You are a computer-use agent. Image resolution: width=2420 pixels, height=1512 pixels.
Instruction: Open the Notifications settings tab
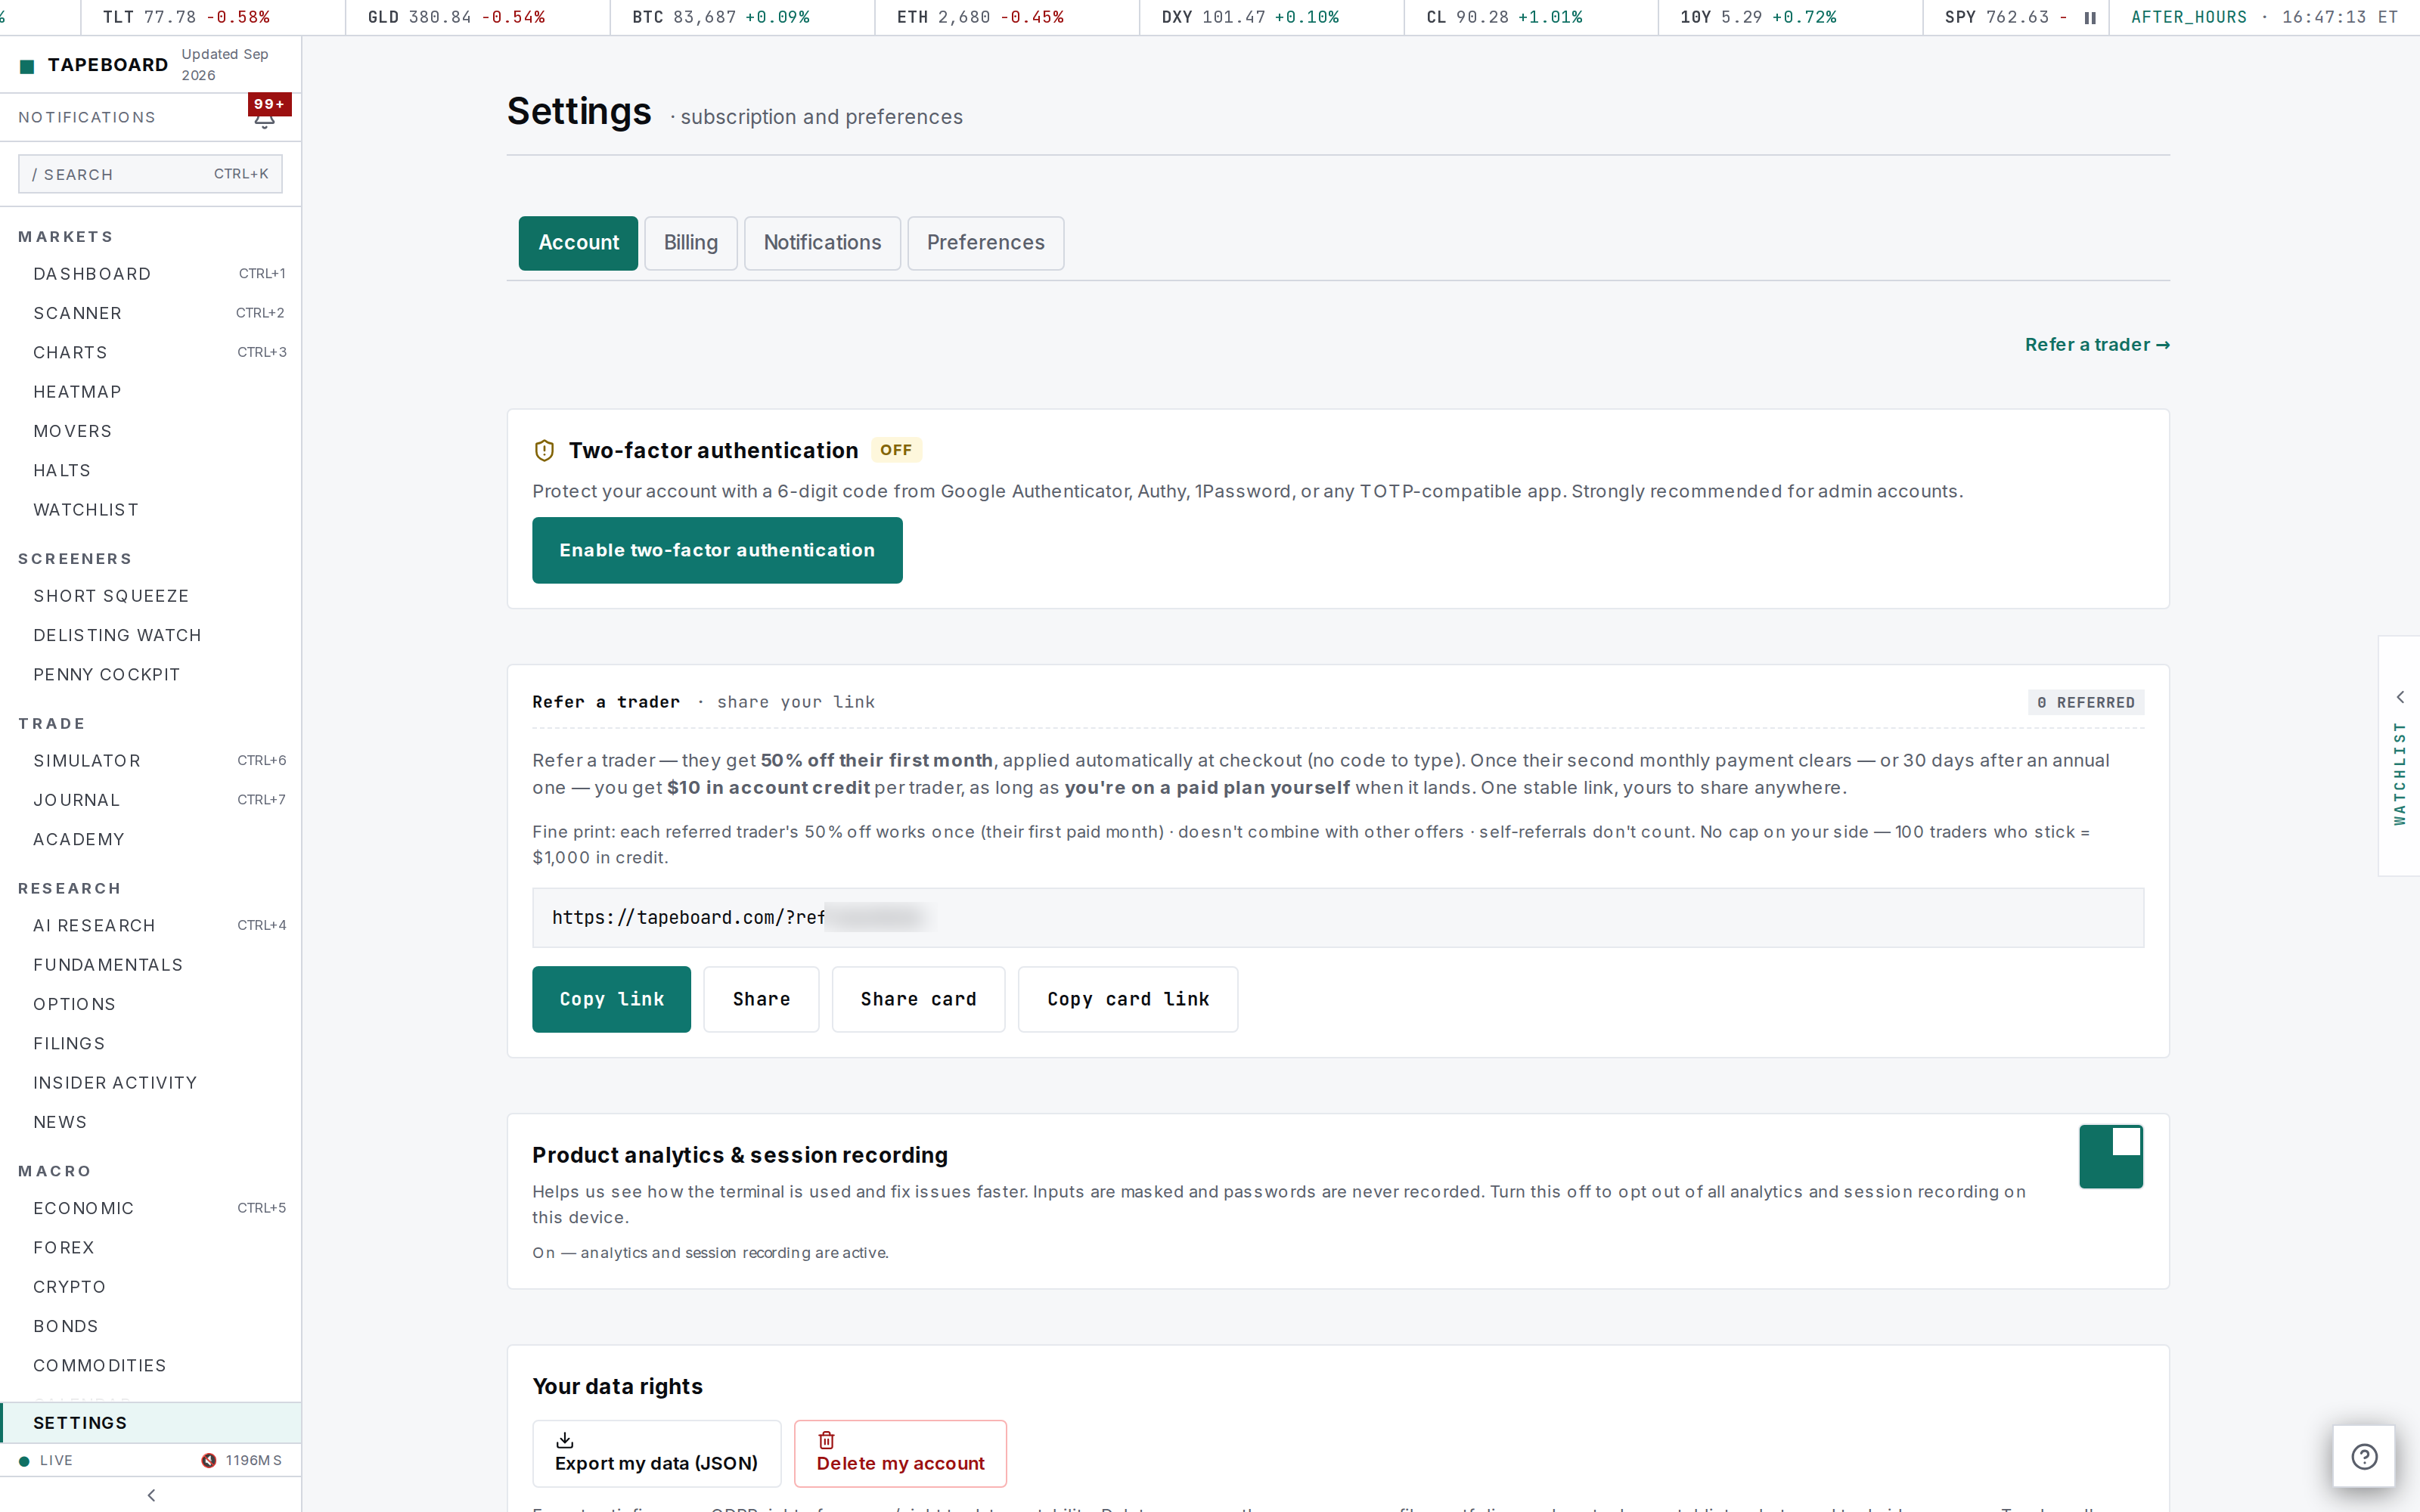pos(822,243)
